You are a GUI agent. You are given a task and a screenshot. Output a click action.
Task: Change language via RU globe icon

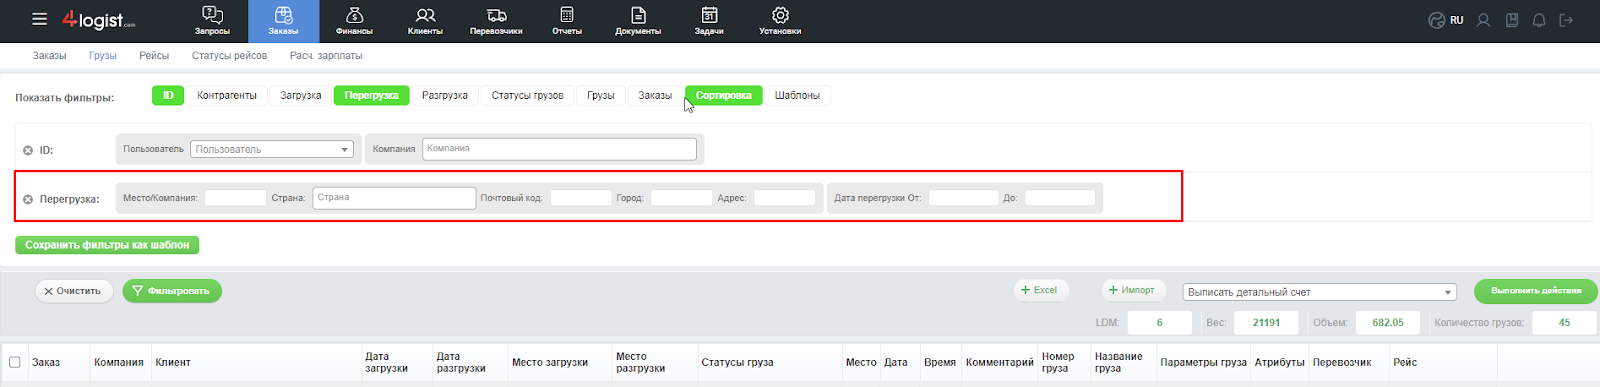tap(1445, 20)
